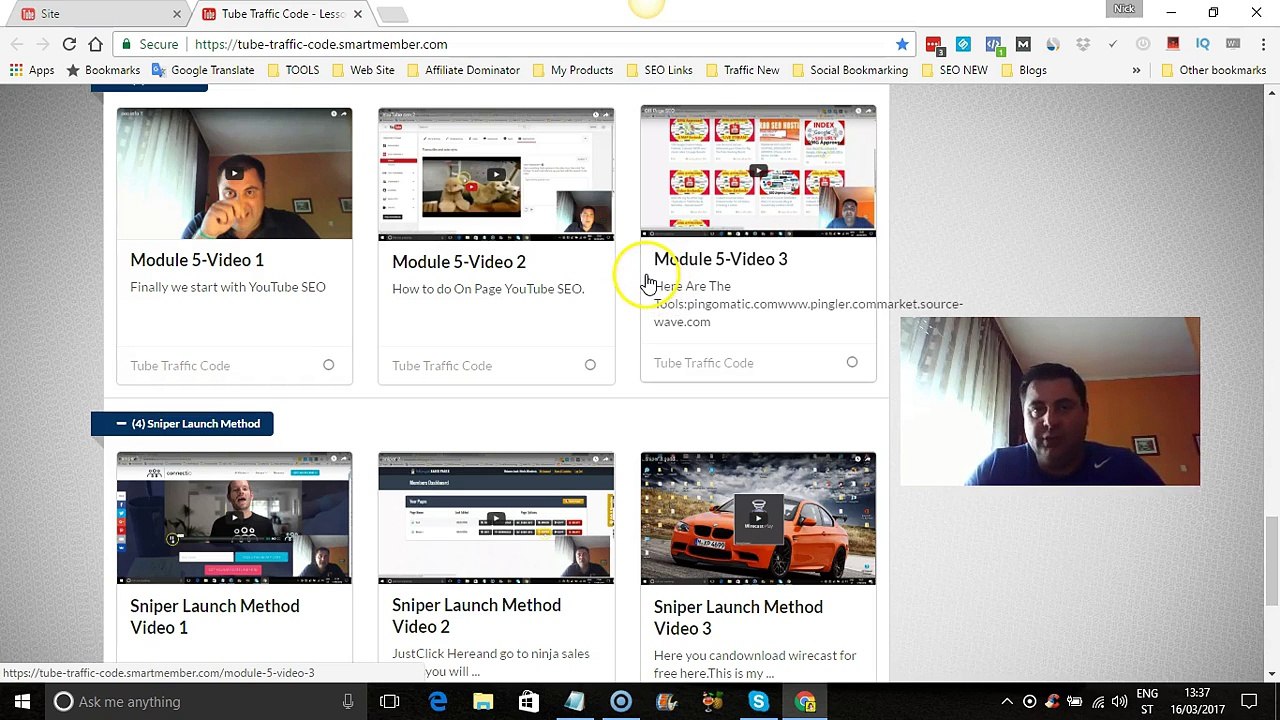The height and width of the screenshot is (720, 1280).
Task: Play the Module 5-Video 2 thumbnail
Action: tap(496, 175)
